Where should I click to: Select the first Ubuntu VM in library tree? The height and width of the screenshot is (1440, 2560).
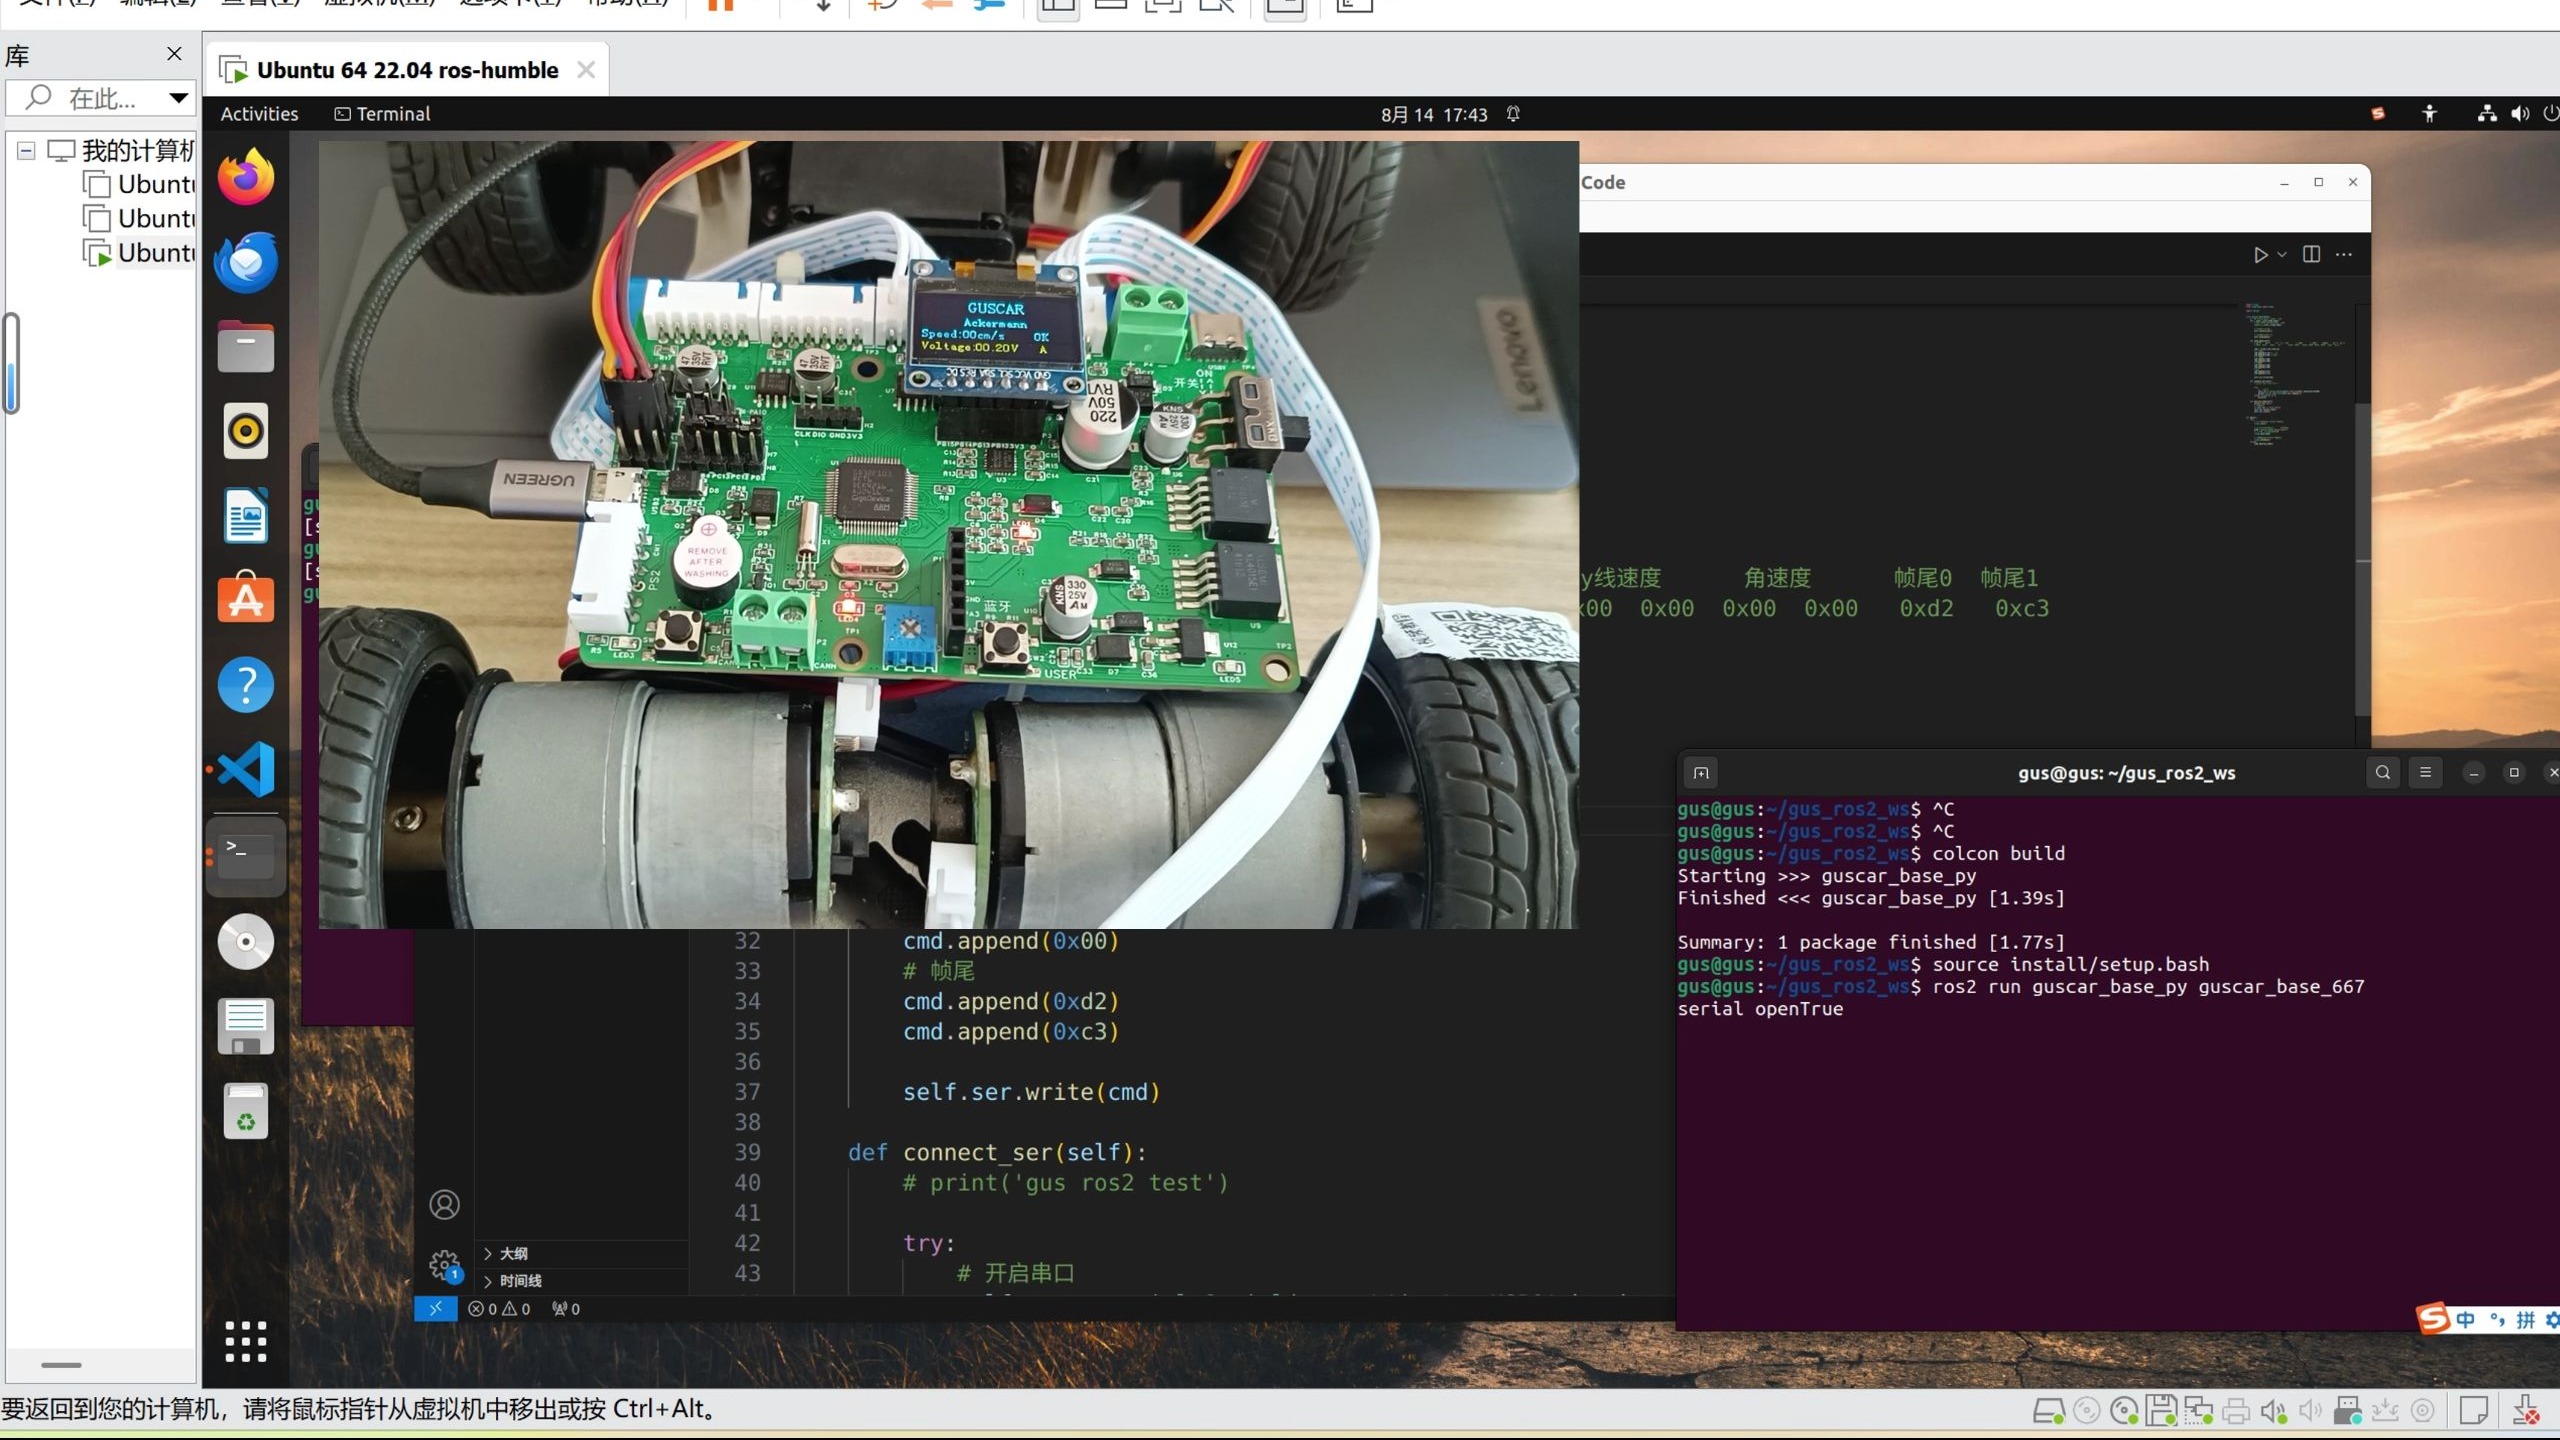[x=140, y=185]
